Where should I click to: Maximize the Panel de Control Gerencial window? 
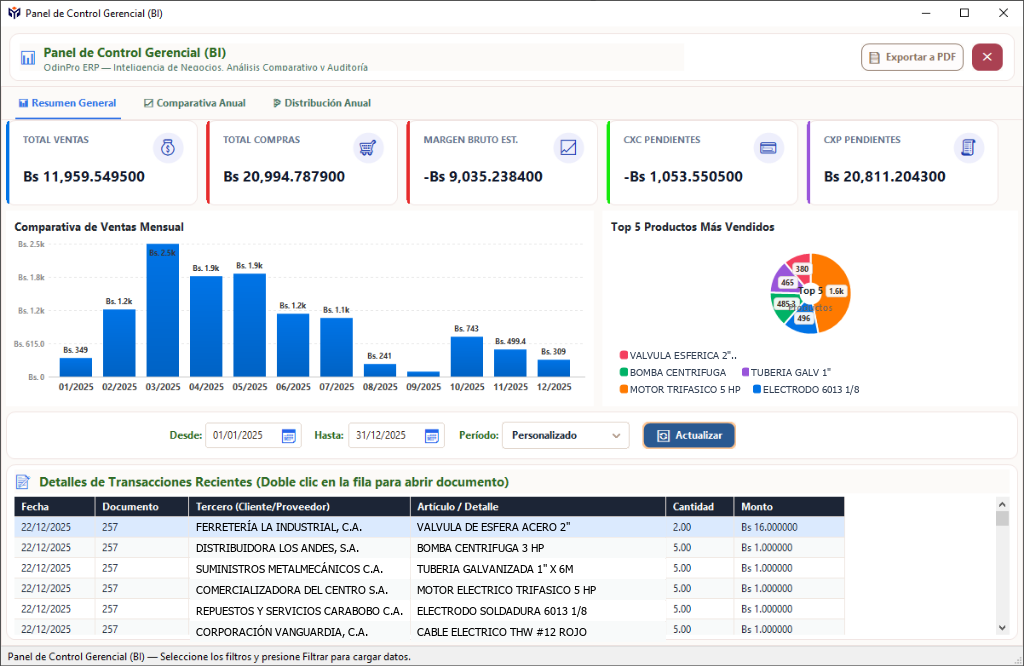point(964,13)
